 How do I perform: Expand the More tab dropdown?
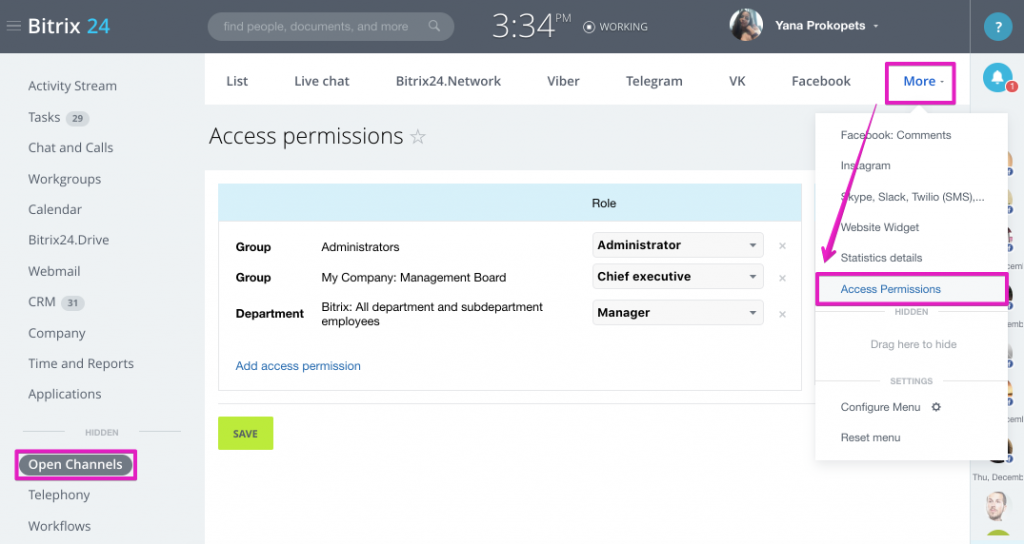coord(923,82)
